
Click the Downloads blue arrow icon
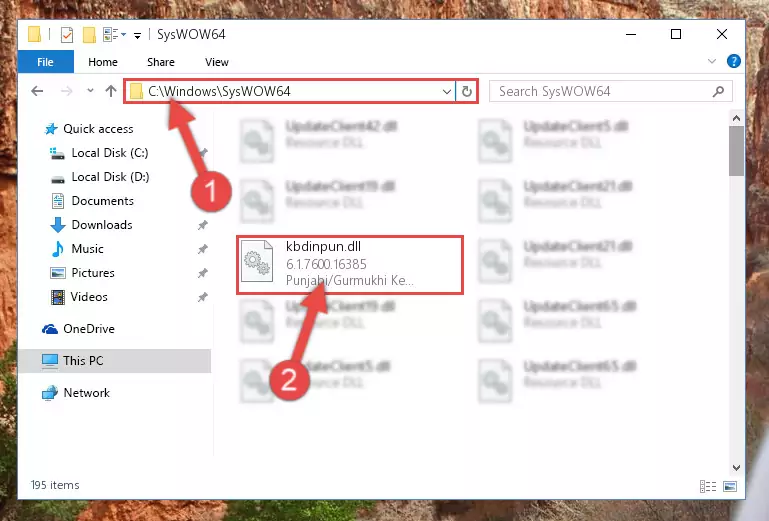click(x=58, y=225)
